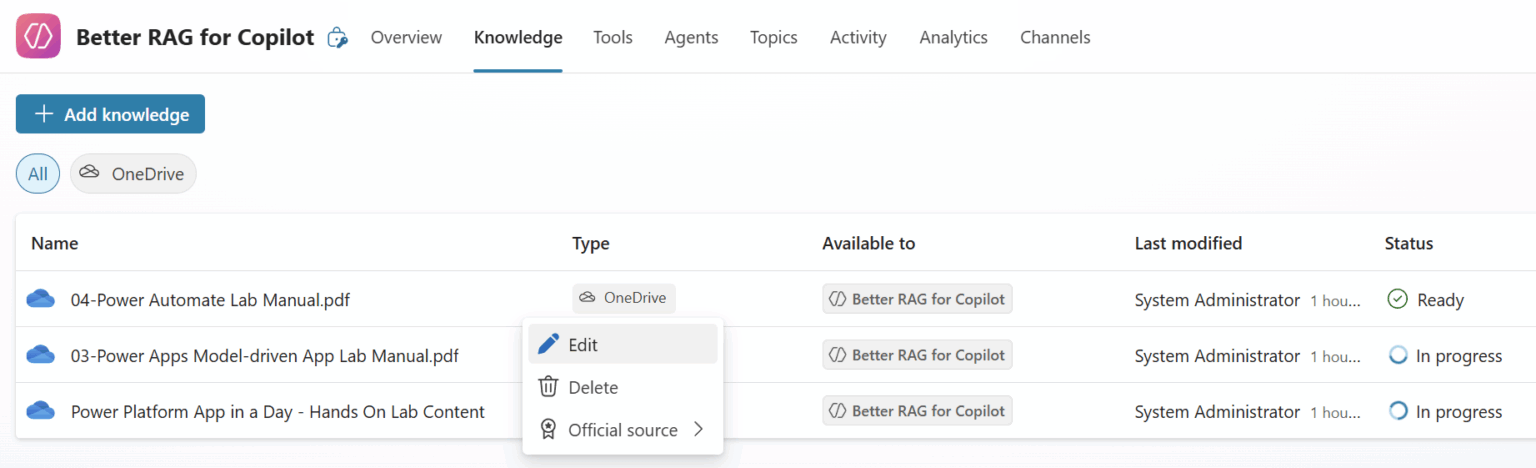This screenshot has width=1536, height=468.
Task: Click cloud icon beside Power Platform App in a Day
Action: tap(41, 411)
